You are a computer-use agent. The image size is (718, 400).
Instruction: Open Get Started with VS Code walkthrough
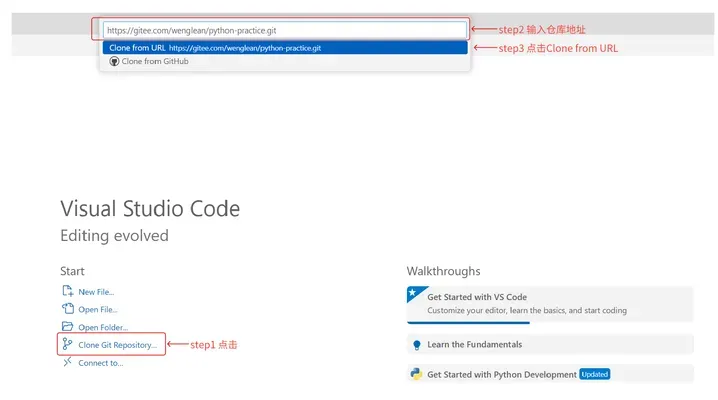(x=550, y=304)
